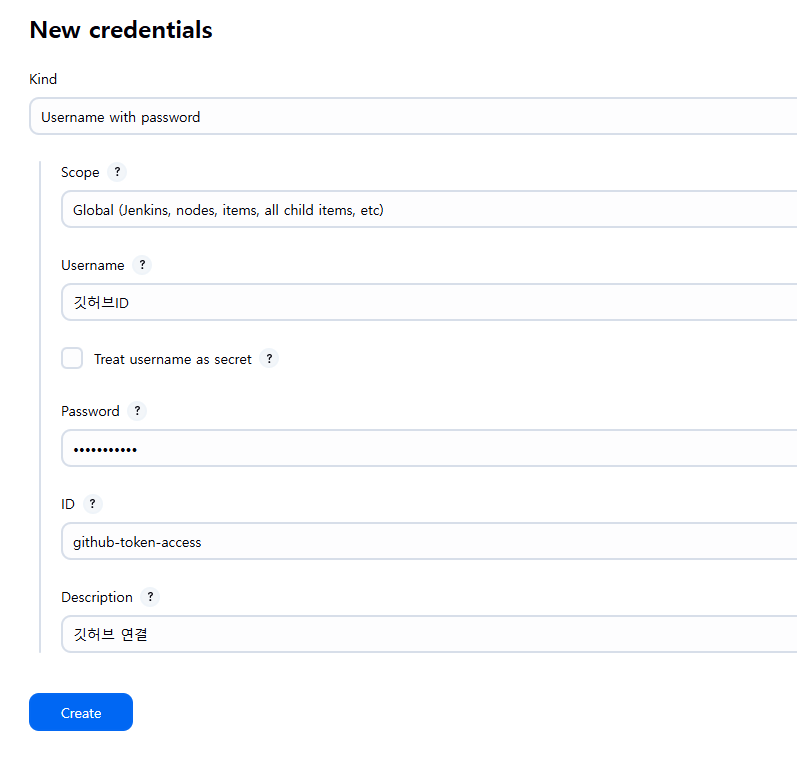This screenshot has height=759, width=797.
Task: Open the ID field help icon
Action: tap(93, 504)
